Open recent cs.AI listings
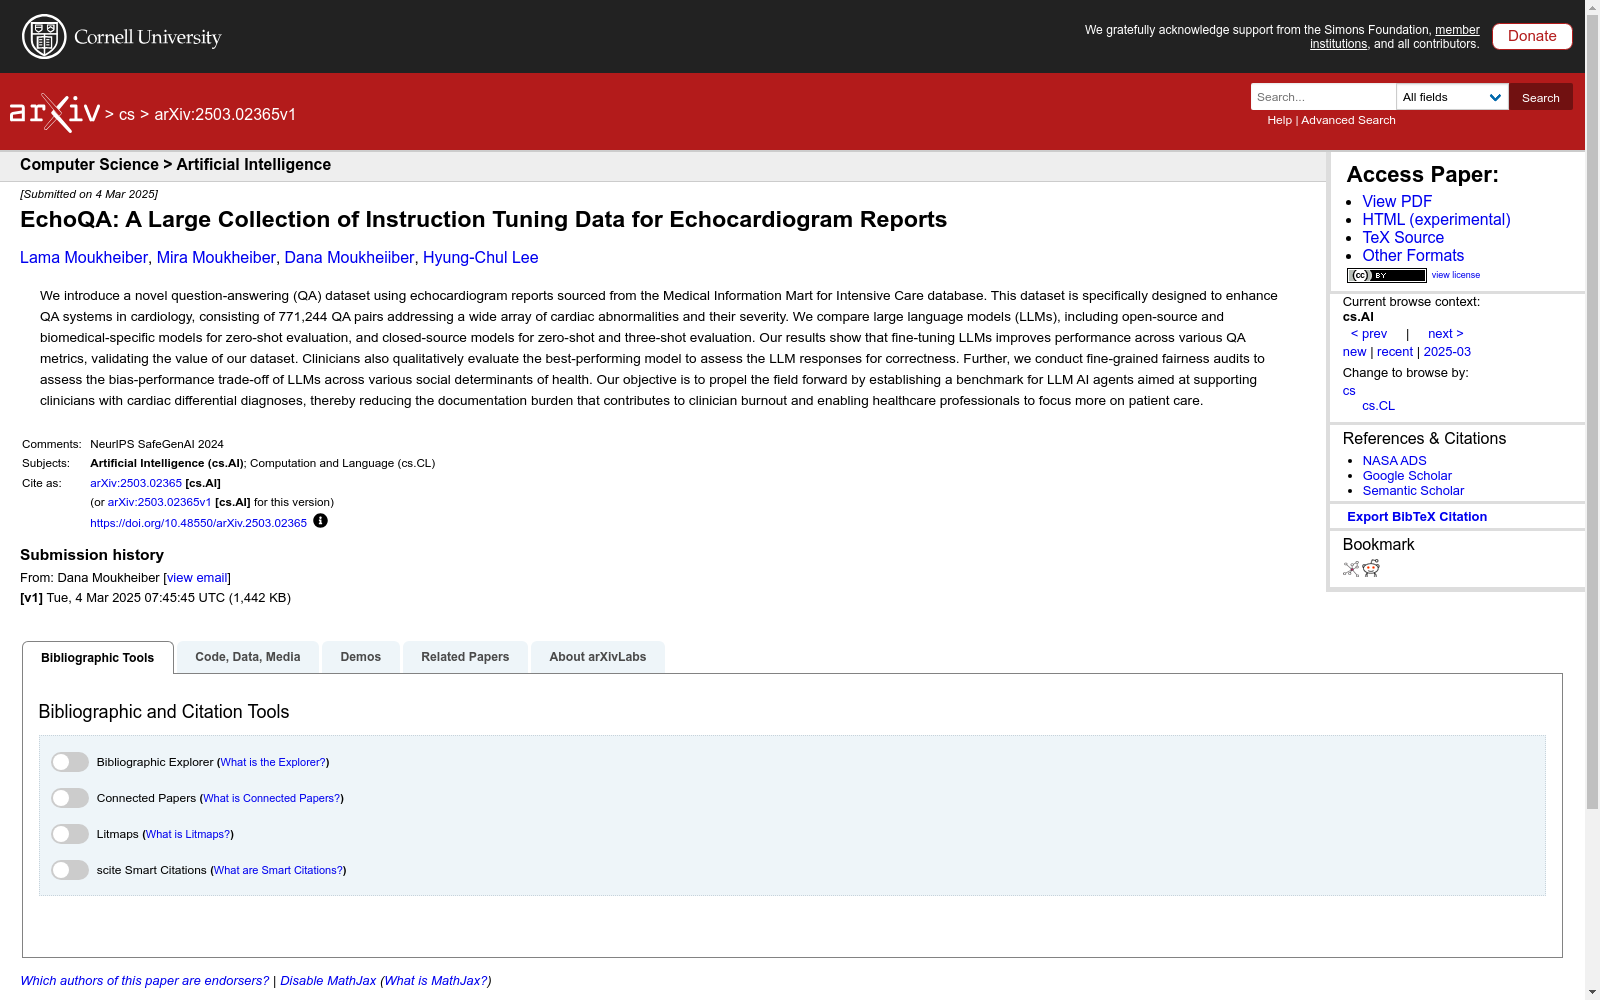This screenshot has width=1600, height=1000. pyautogui.click(x=1395, y=352)
